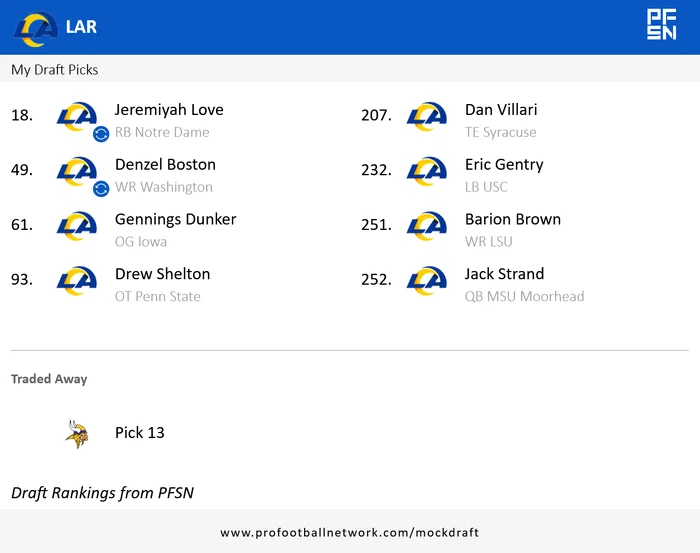Click the Rams logo beside Eric Gentry
This screenshot has width=700, height=553.
[427, 171]
